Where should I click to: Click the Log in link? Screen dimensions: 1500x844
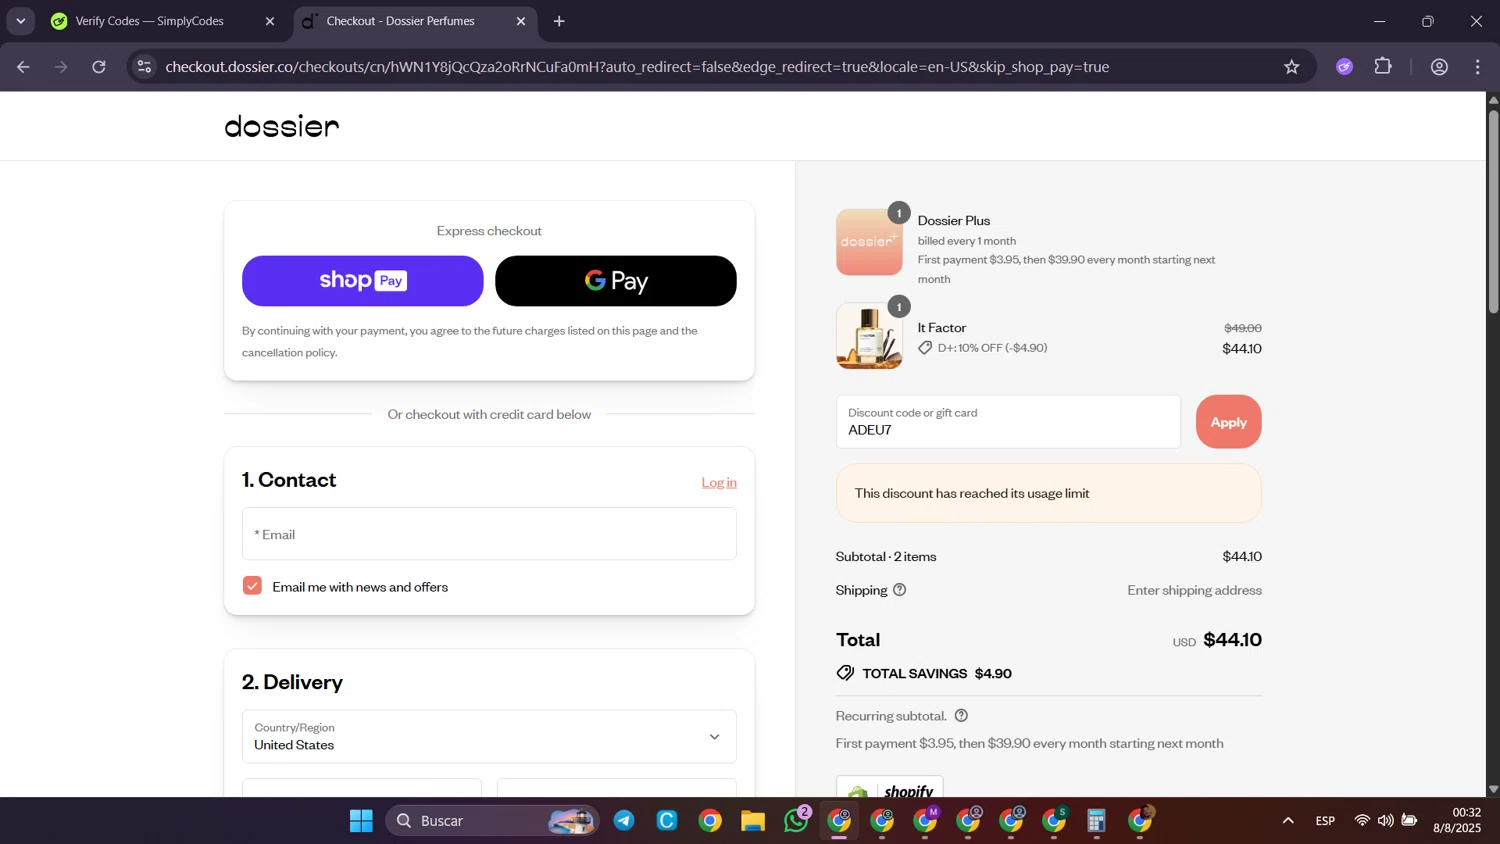point(719,482)
